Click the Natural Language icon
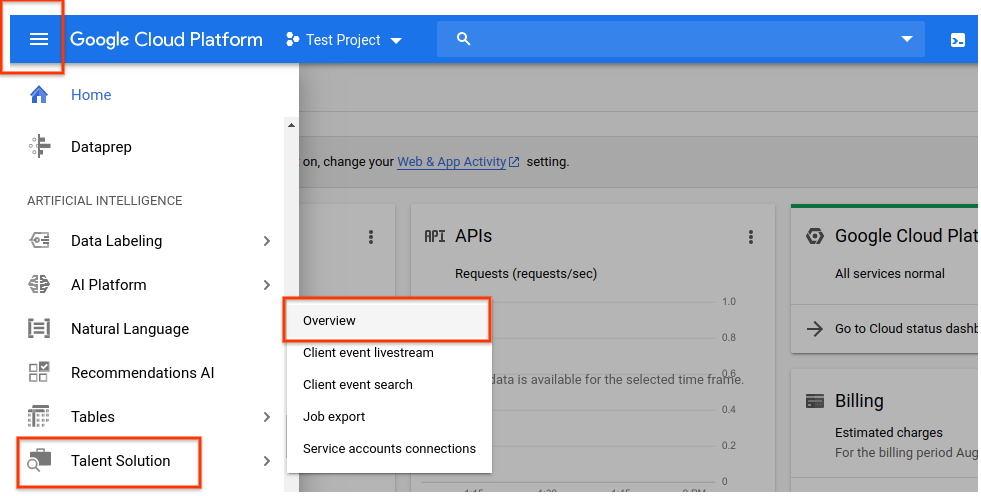 click(39, 329)
